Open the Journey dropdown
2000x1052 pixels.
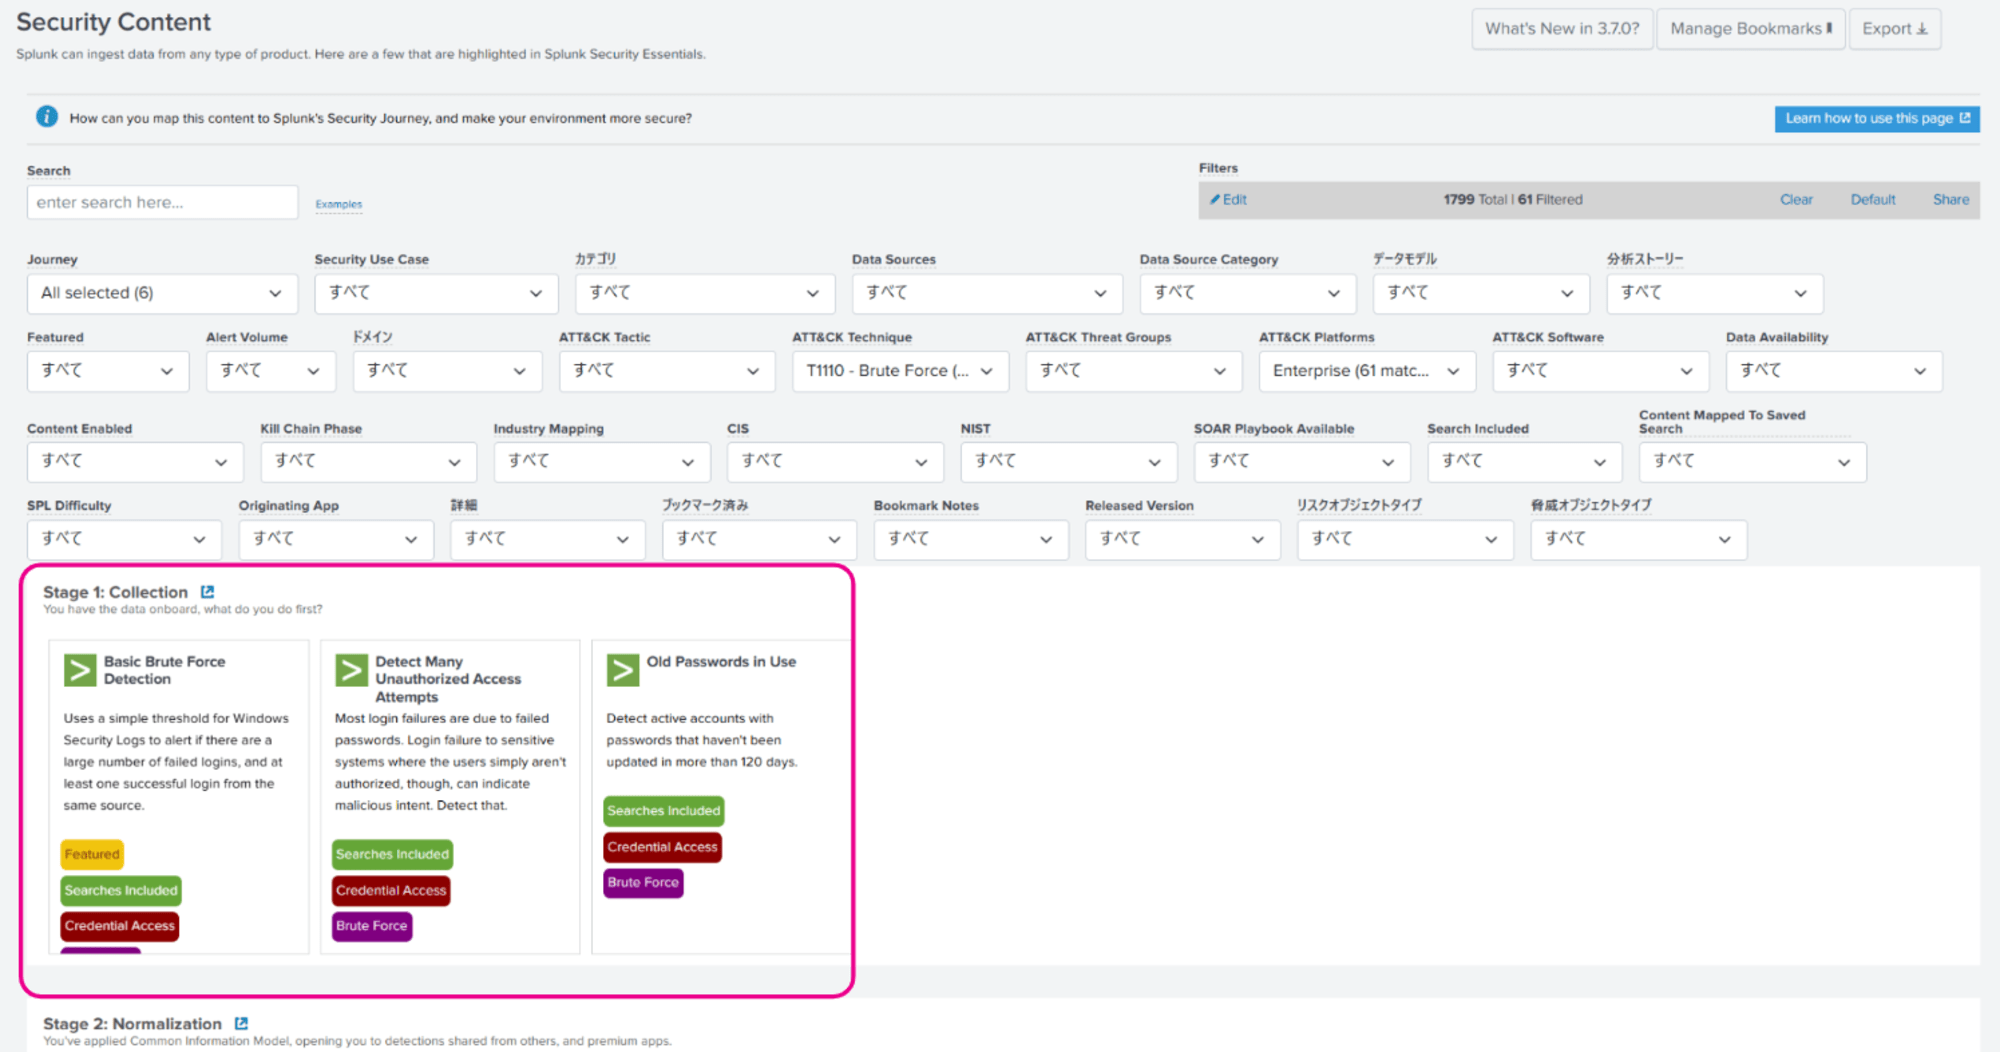(162, 293)
